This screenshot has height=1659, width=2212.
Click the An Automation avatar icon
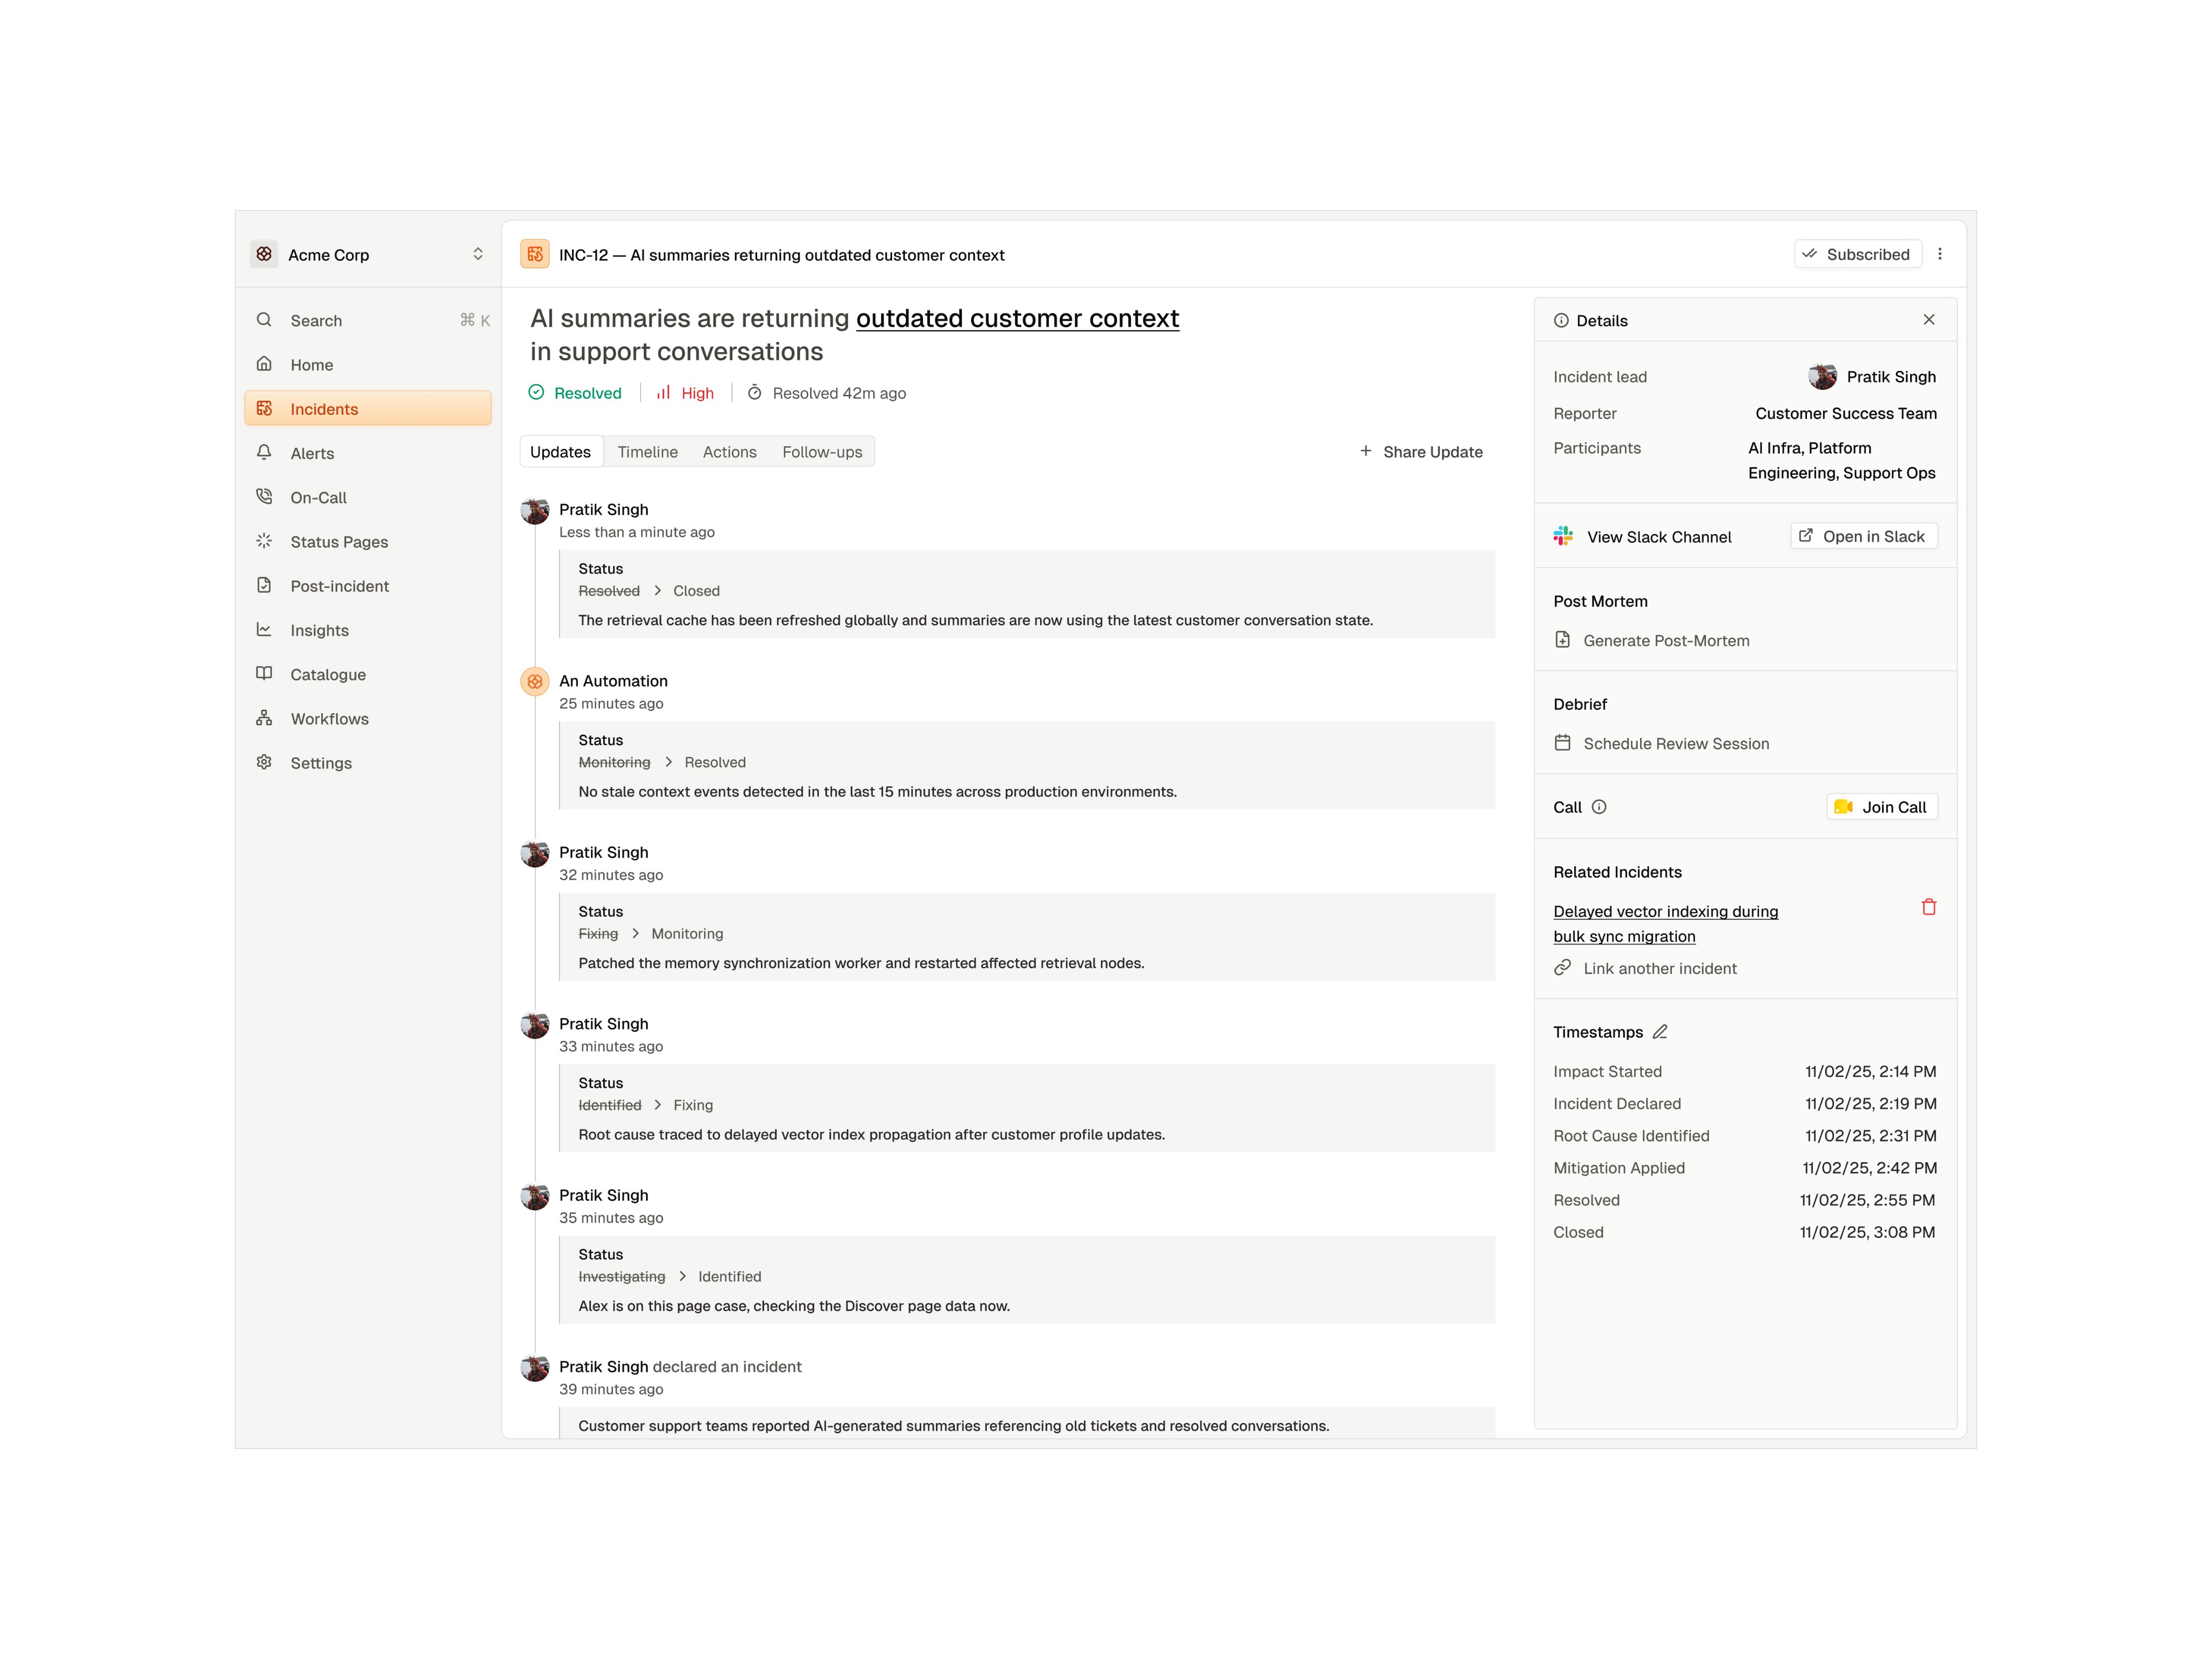(535, 682)
